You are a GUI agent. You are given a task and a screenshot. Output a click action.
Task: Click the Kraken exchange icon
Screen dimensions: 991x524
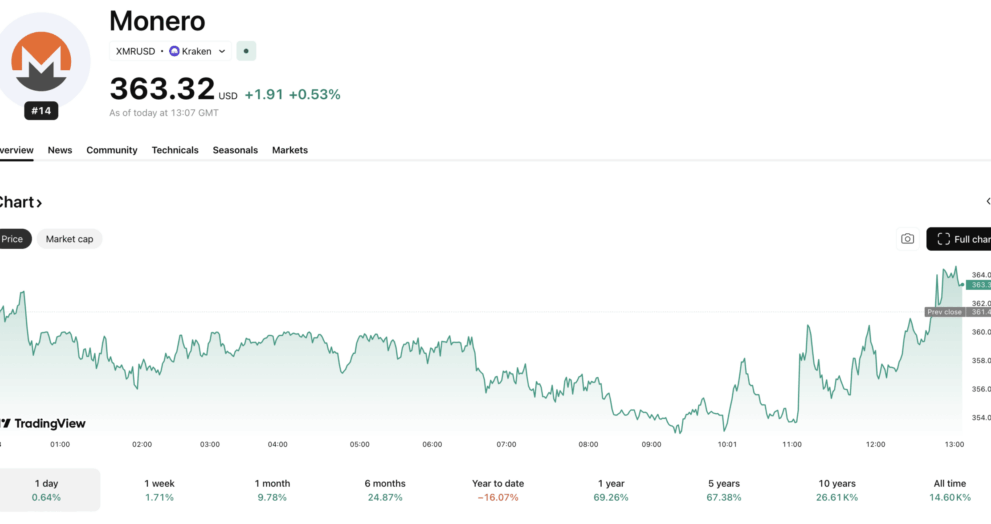[175, 51]
